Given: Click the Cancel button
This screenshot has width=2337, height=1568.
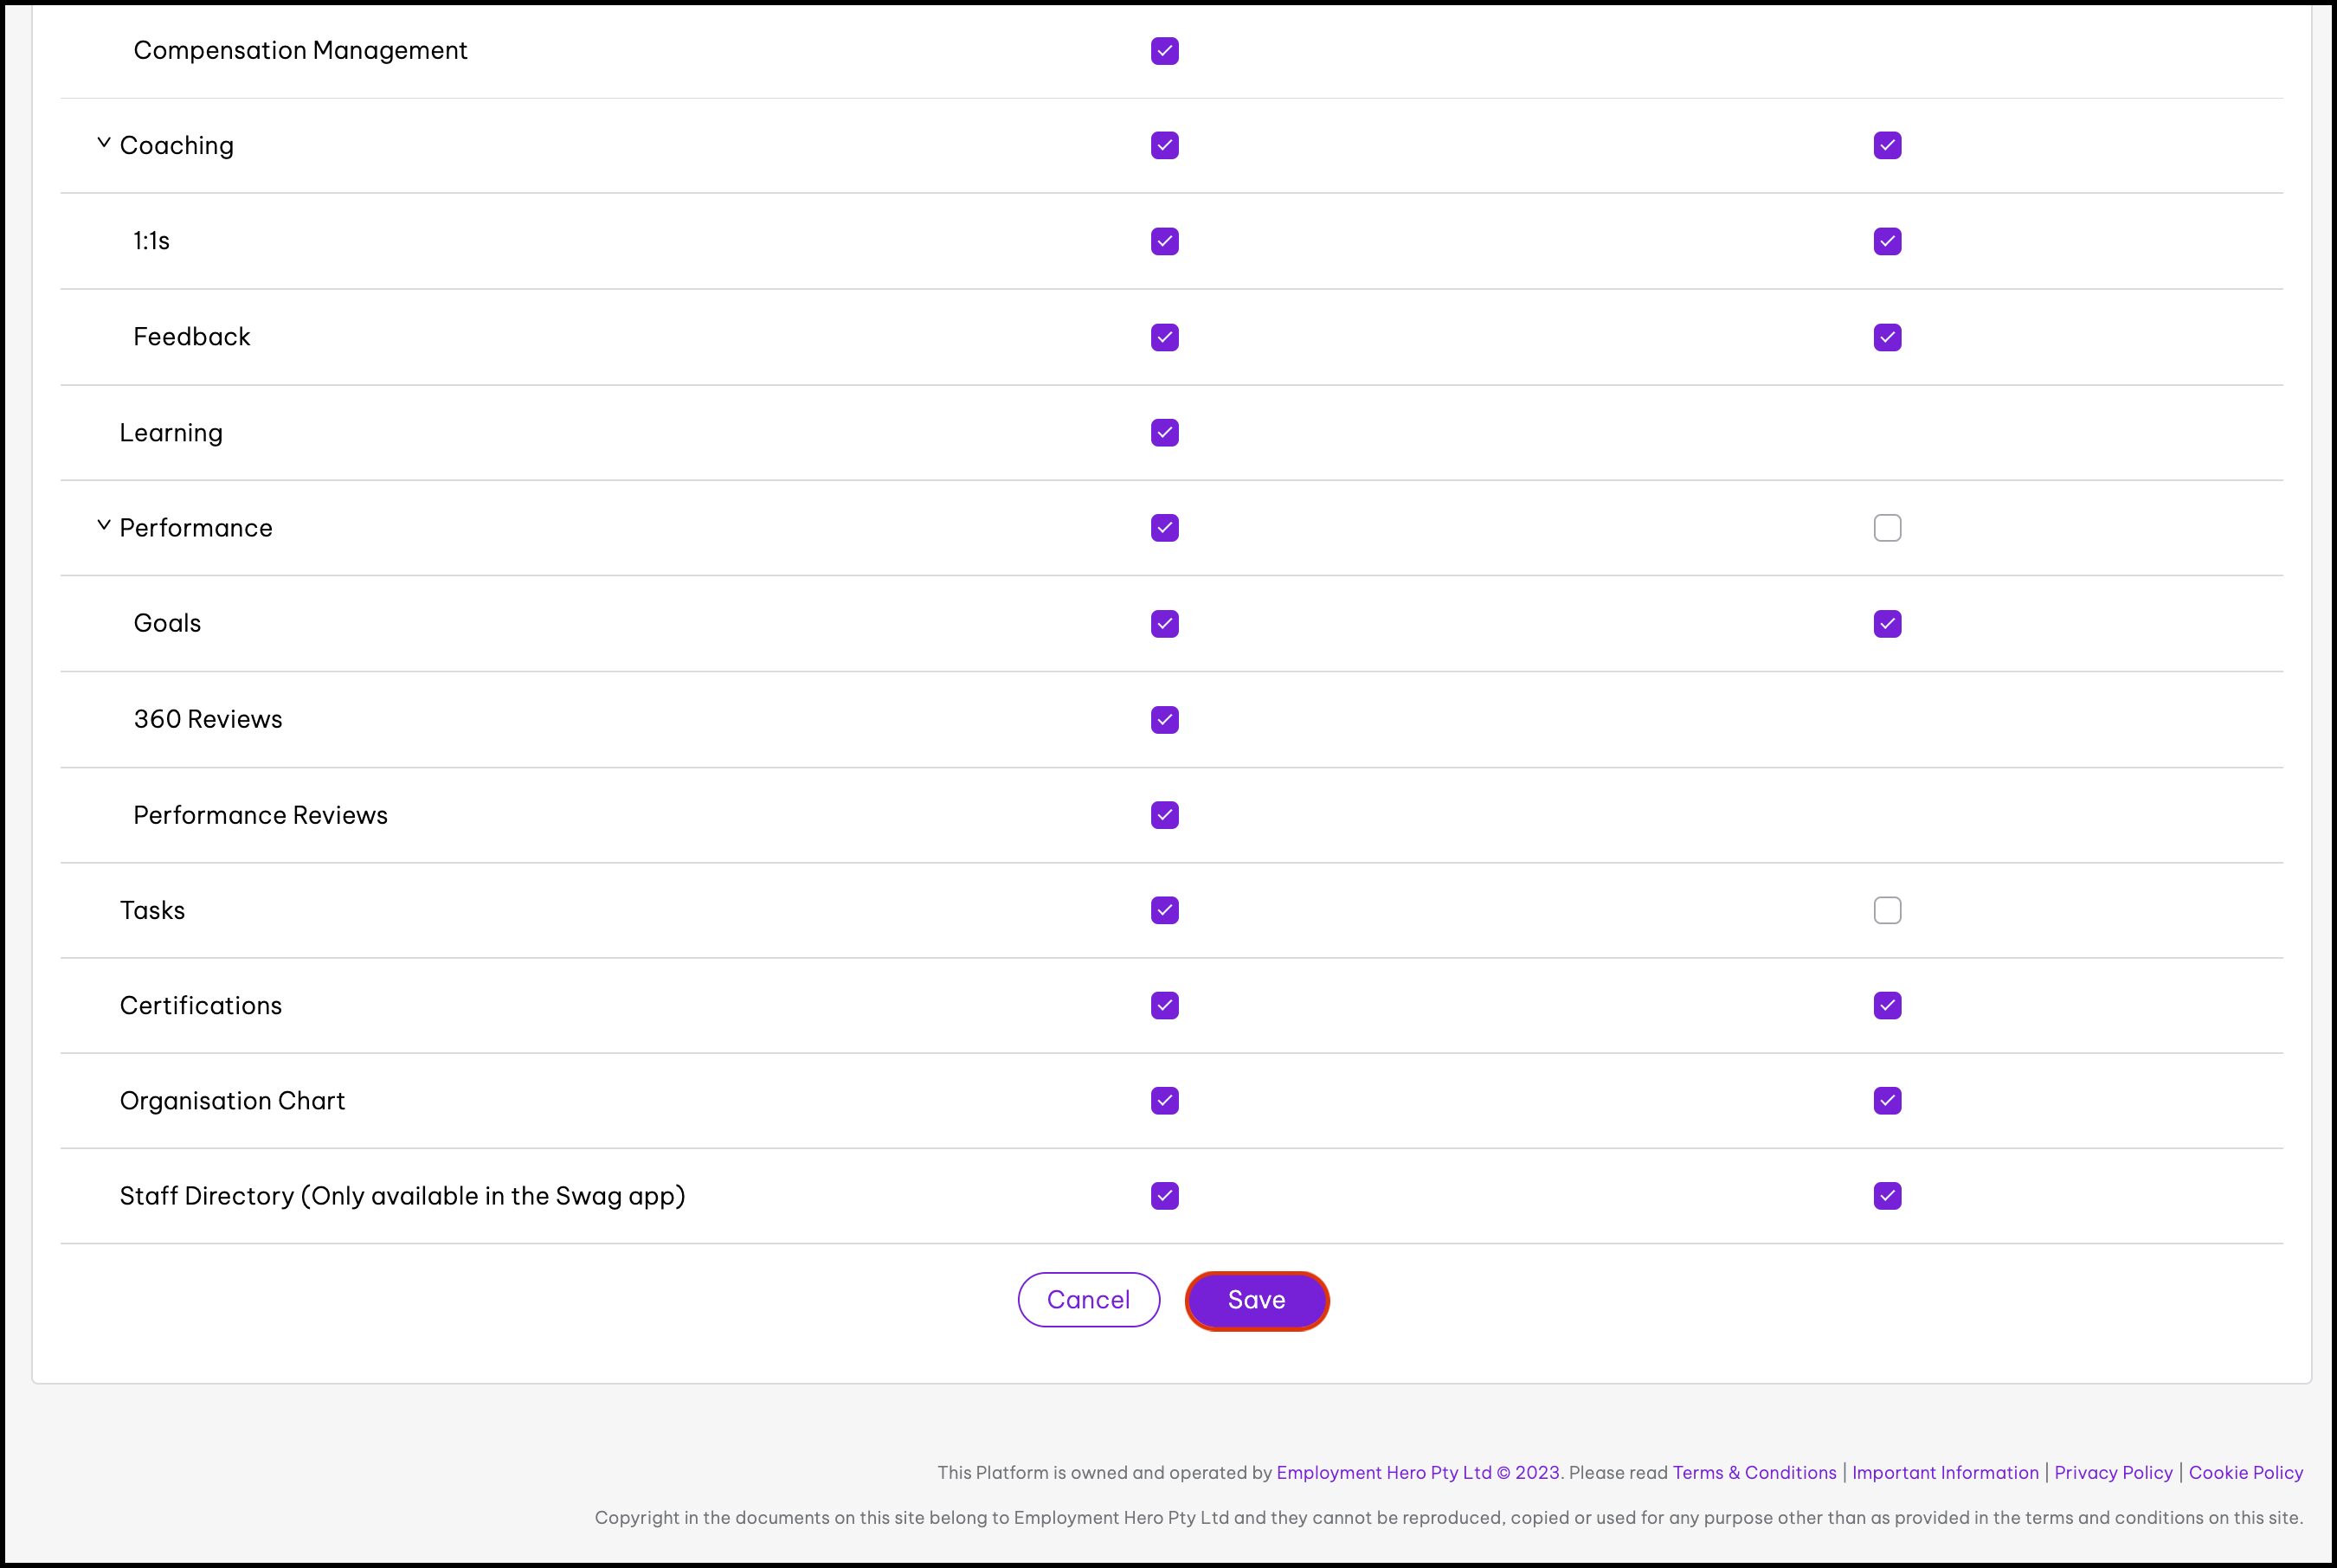Looking at the screenshot, I should coord(1088,1300).
